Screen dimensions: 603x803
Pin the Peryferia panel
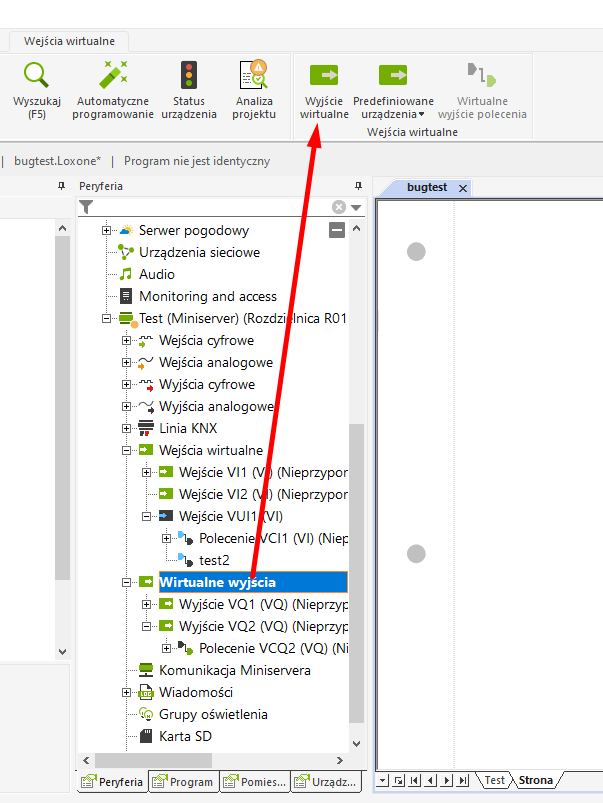click(358, 186)
